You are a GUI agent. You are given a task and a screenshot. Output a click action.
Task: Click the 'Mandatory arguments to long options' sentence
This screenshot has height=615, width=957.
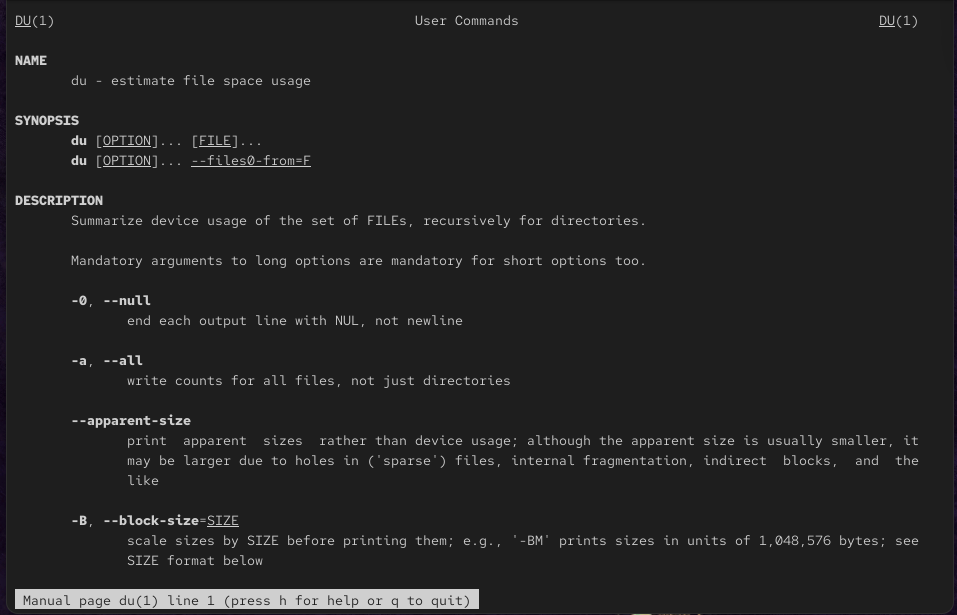pyautogui.click(x=358, y=261)
